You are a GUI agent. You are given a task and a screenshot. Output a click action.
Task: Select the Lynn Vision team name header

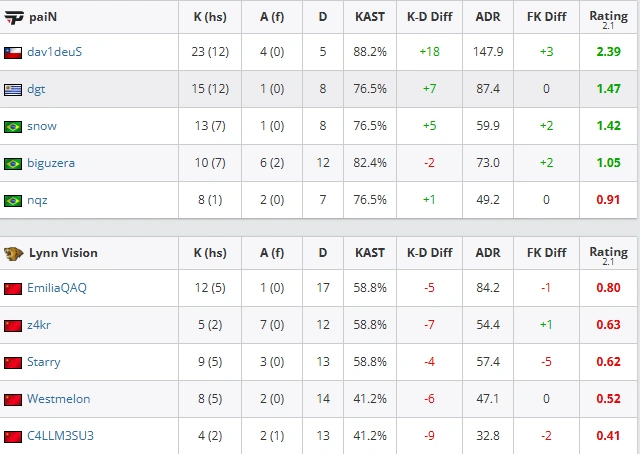tap(63, 253)
